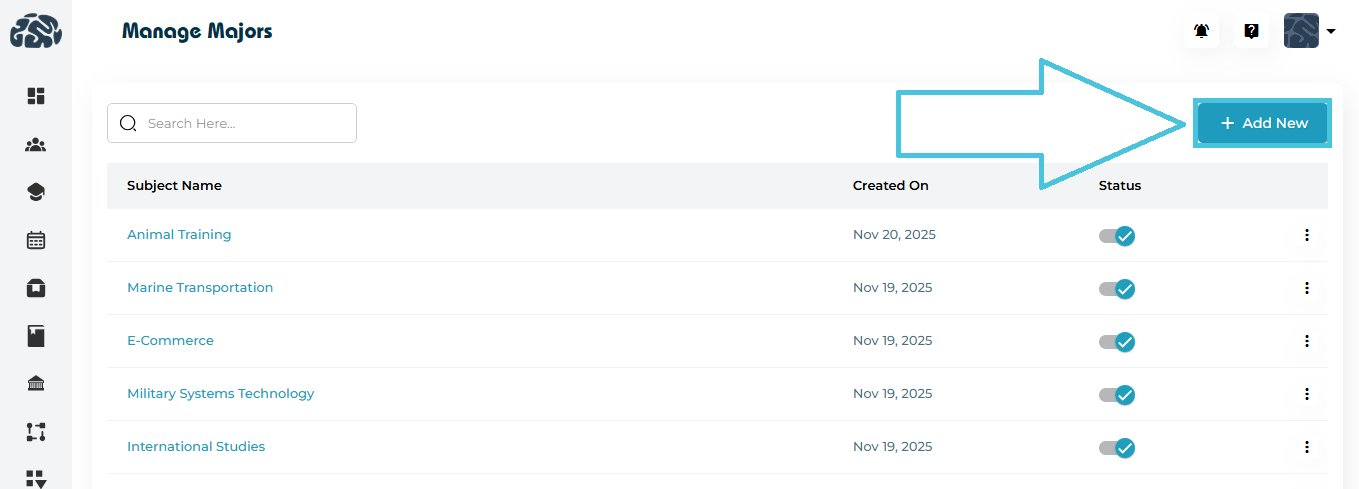Select the calendar icon in sidebar

click(36, 240)
